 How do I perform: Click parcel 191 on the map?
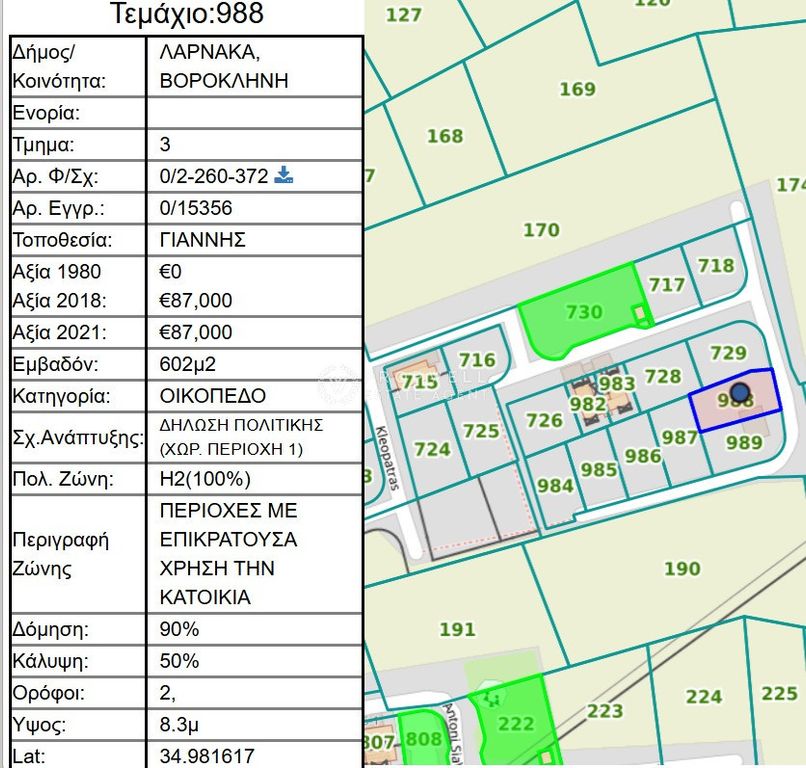(x=457, y=629)
